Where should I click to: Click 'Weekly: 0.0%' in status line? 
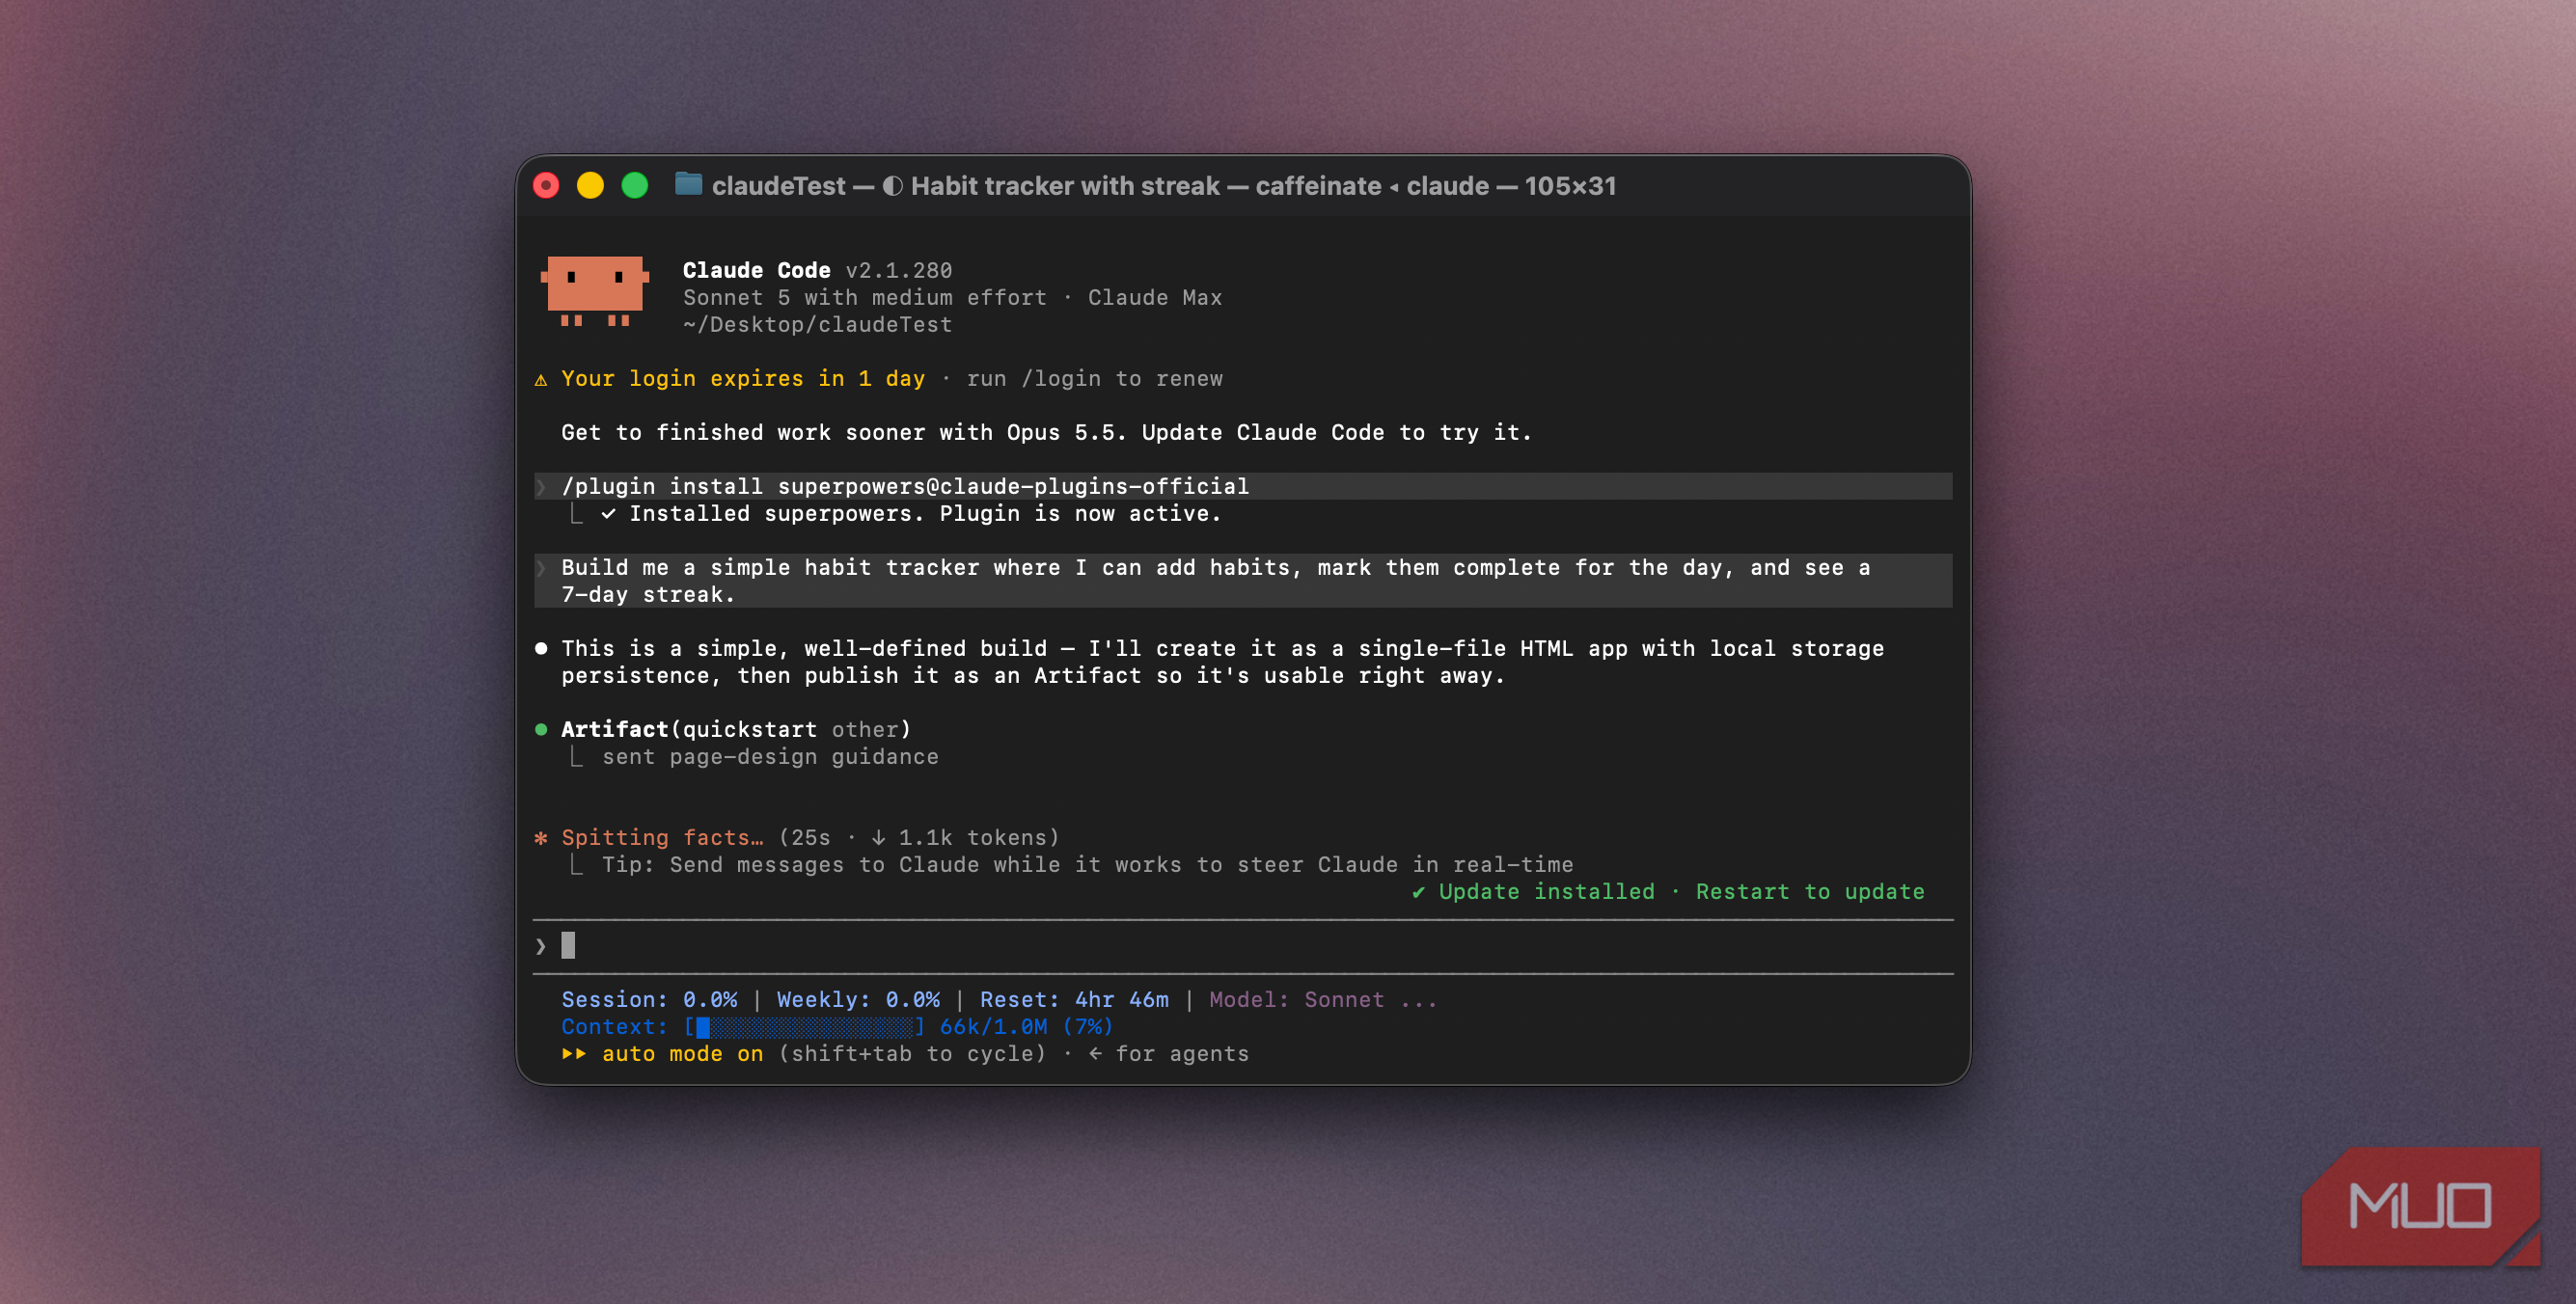858,999
